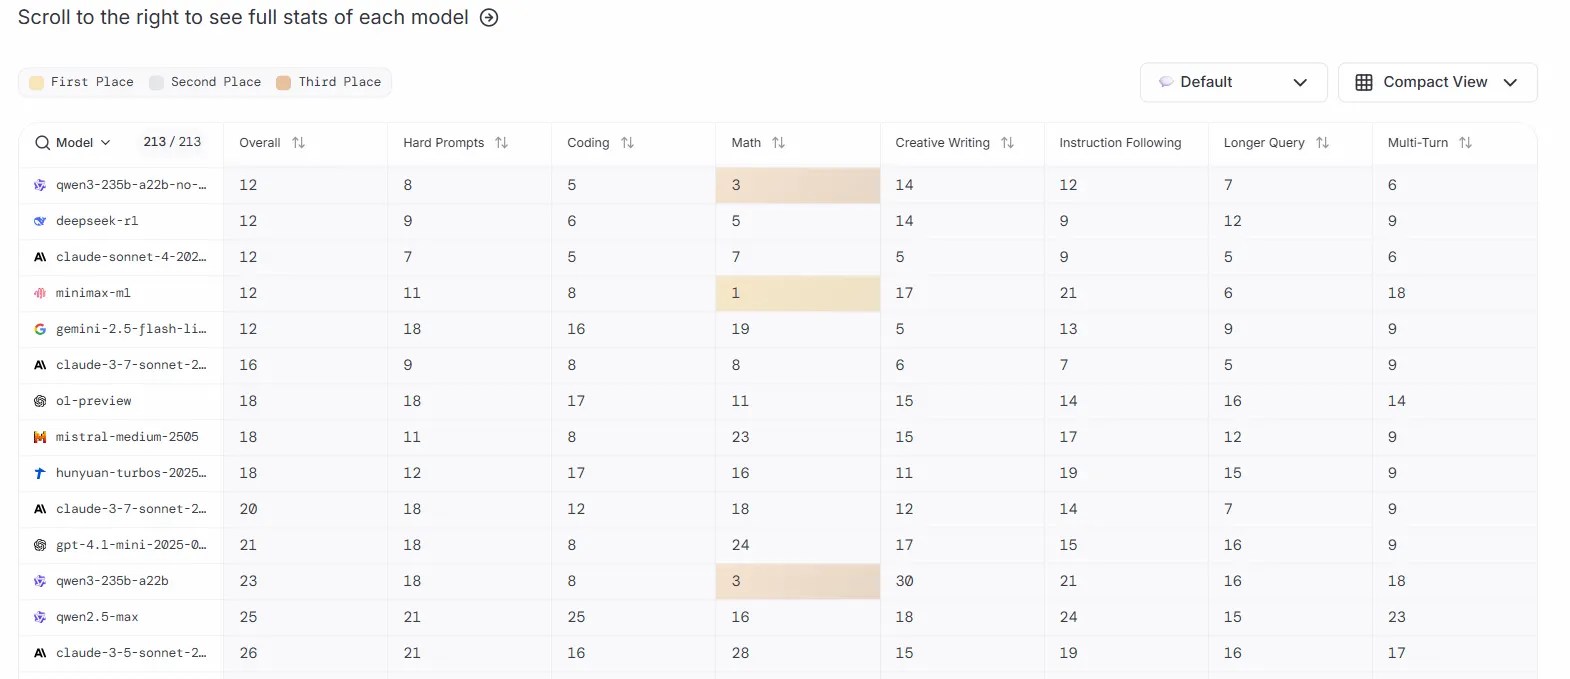The width and height of the screenshot is (1570, 679).
Task: Sort by Coding column arrows
Action: [x=627, y=143]
